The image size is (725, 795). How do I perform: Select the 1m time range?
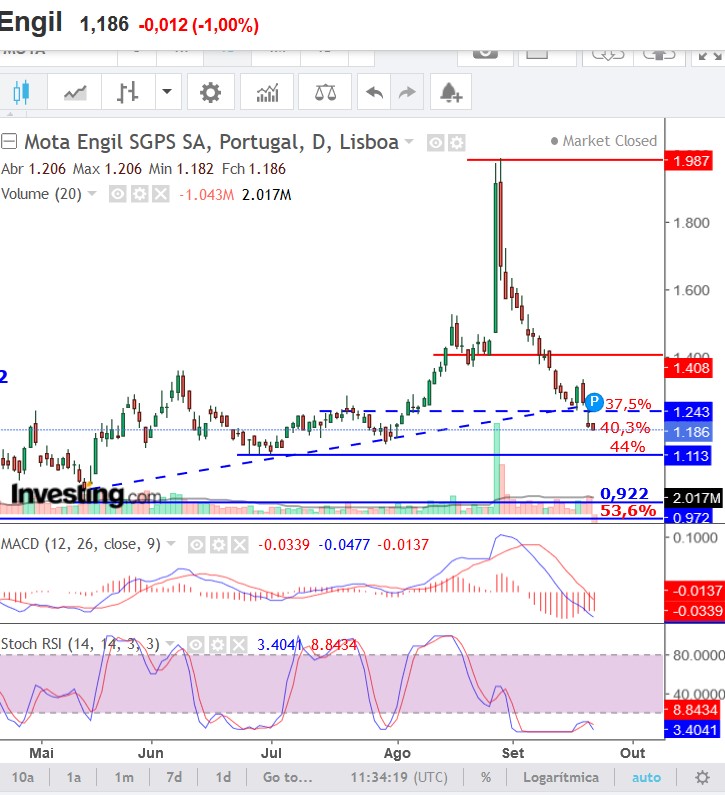coord(124,777)
